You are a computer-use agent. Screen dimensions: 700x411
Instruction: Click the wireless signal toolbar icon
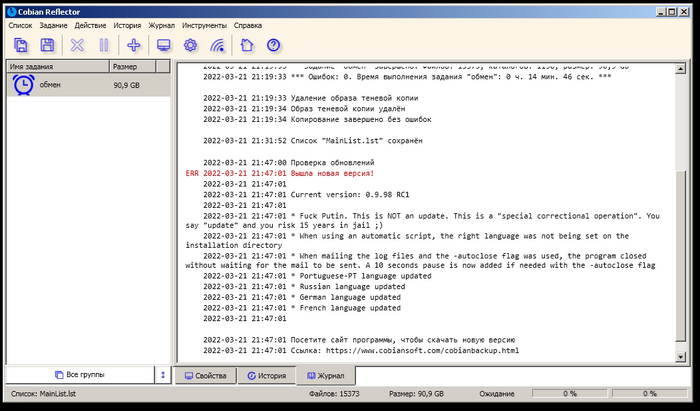[217, 44]
